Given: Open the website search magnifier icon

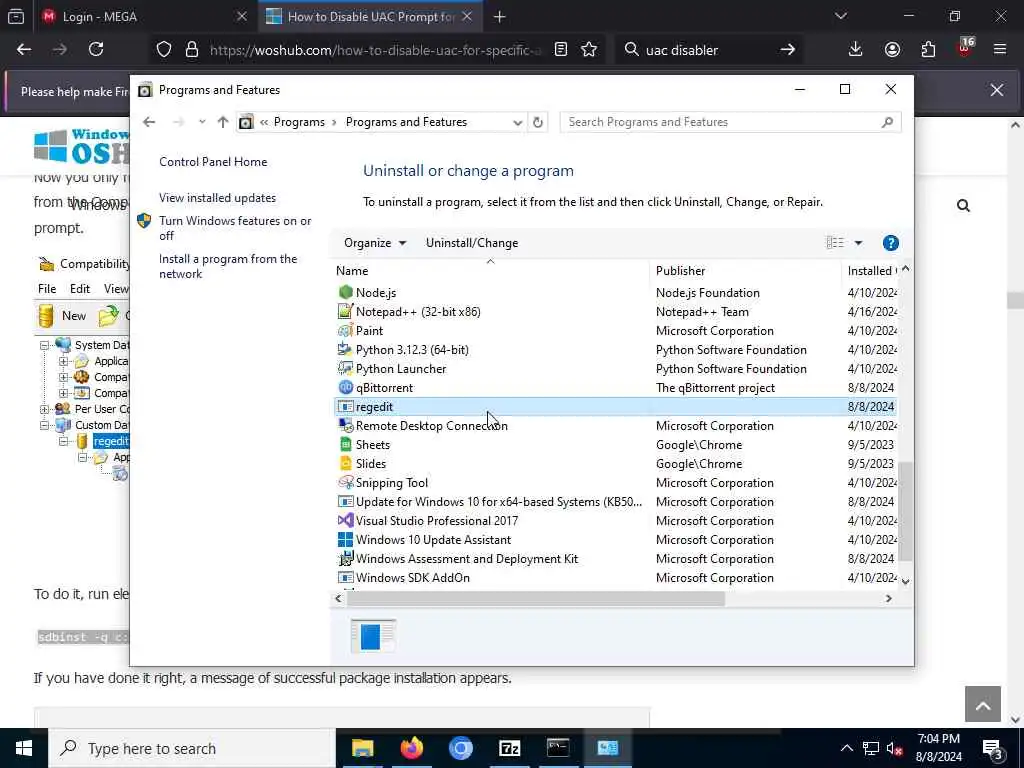Looking at the screenshot, I should point(963,206).
